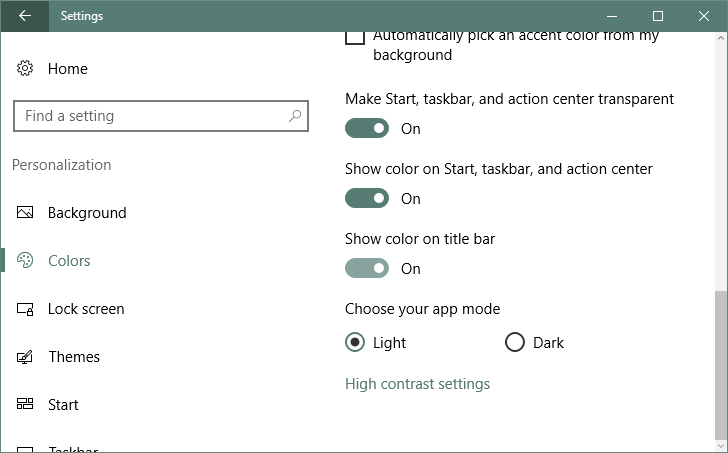Maximize the Settings window
728x453 pixels.
coord(657,16)
